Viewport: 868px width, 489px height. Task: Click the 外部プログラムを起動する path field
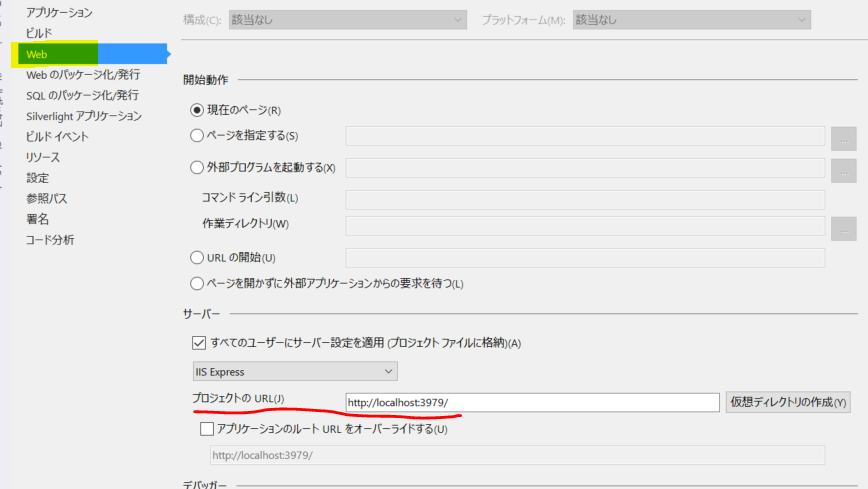point(585,168)
